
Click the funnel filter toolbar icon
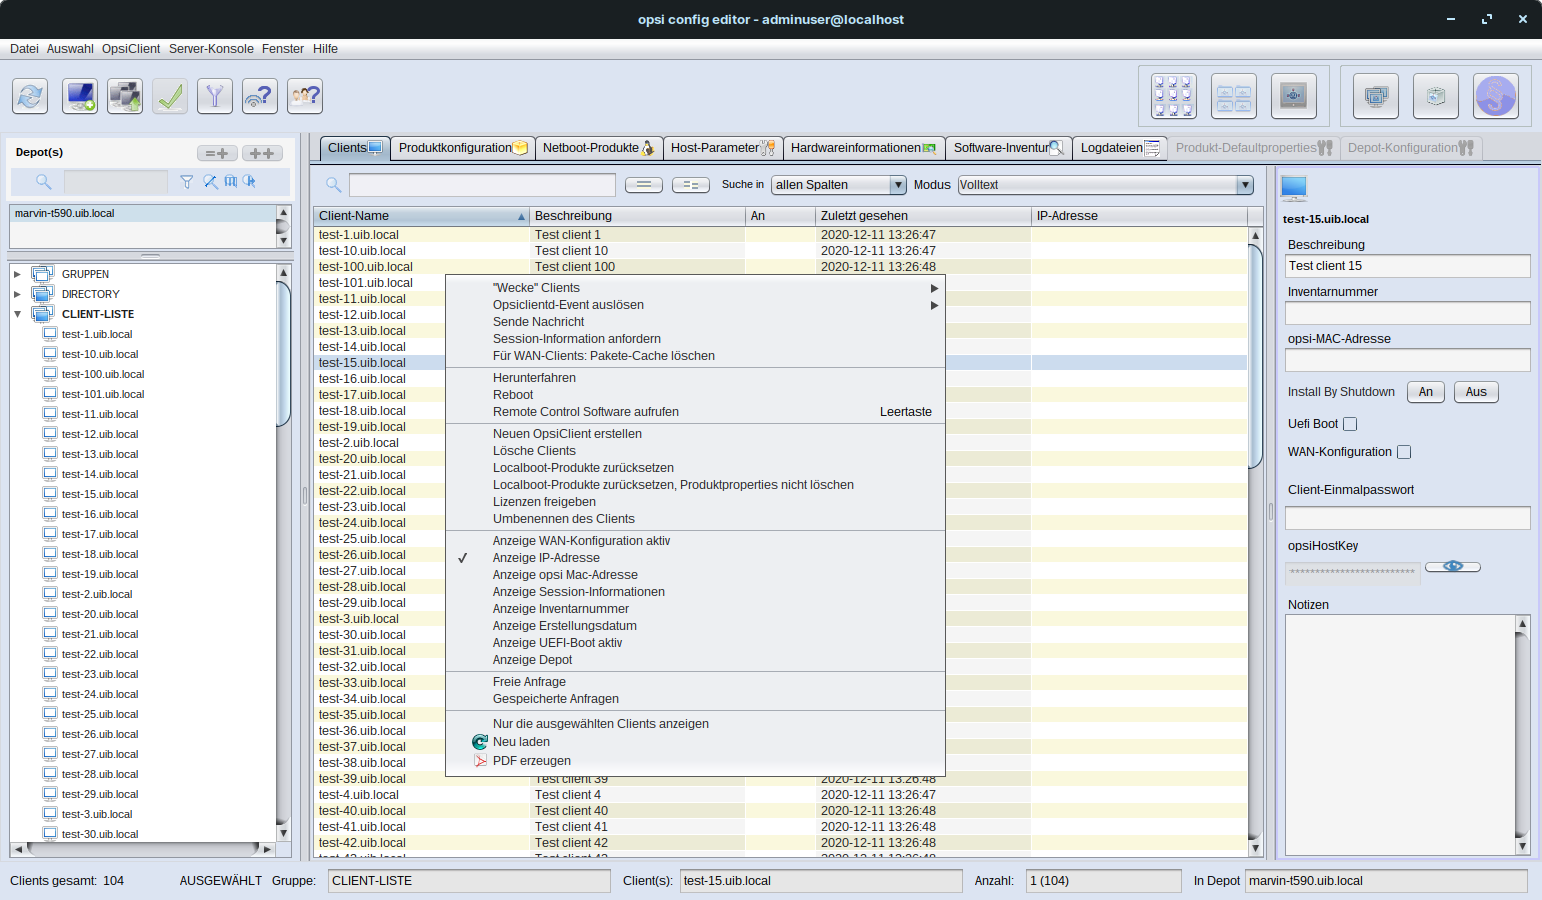[215, 96]
